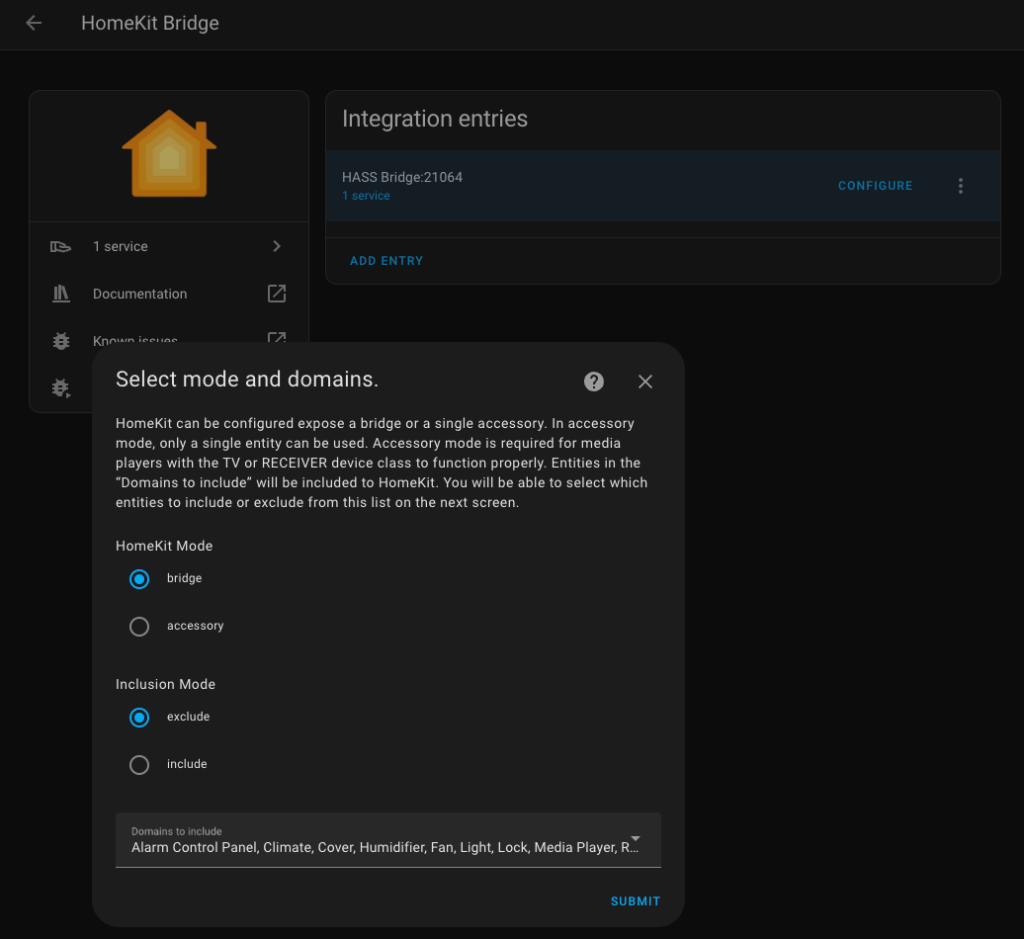This screenshot has width=1024, height=939.
Task: Open Known issues external link icon
Action: coord(277,338)
